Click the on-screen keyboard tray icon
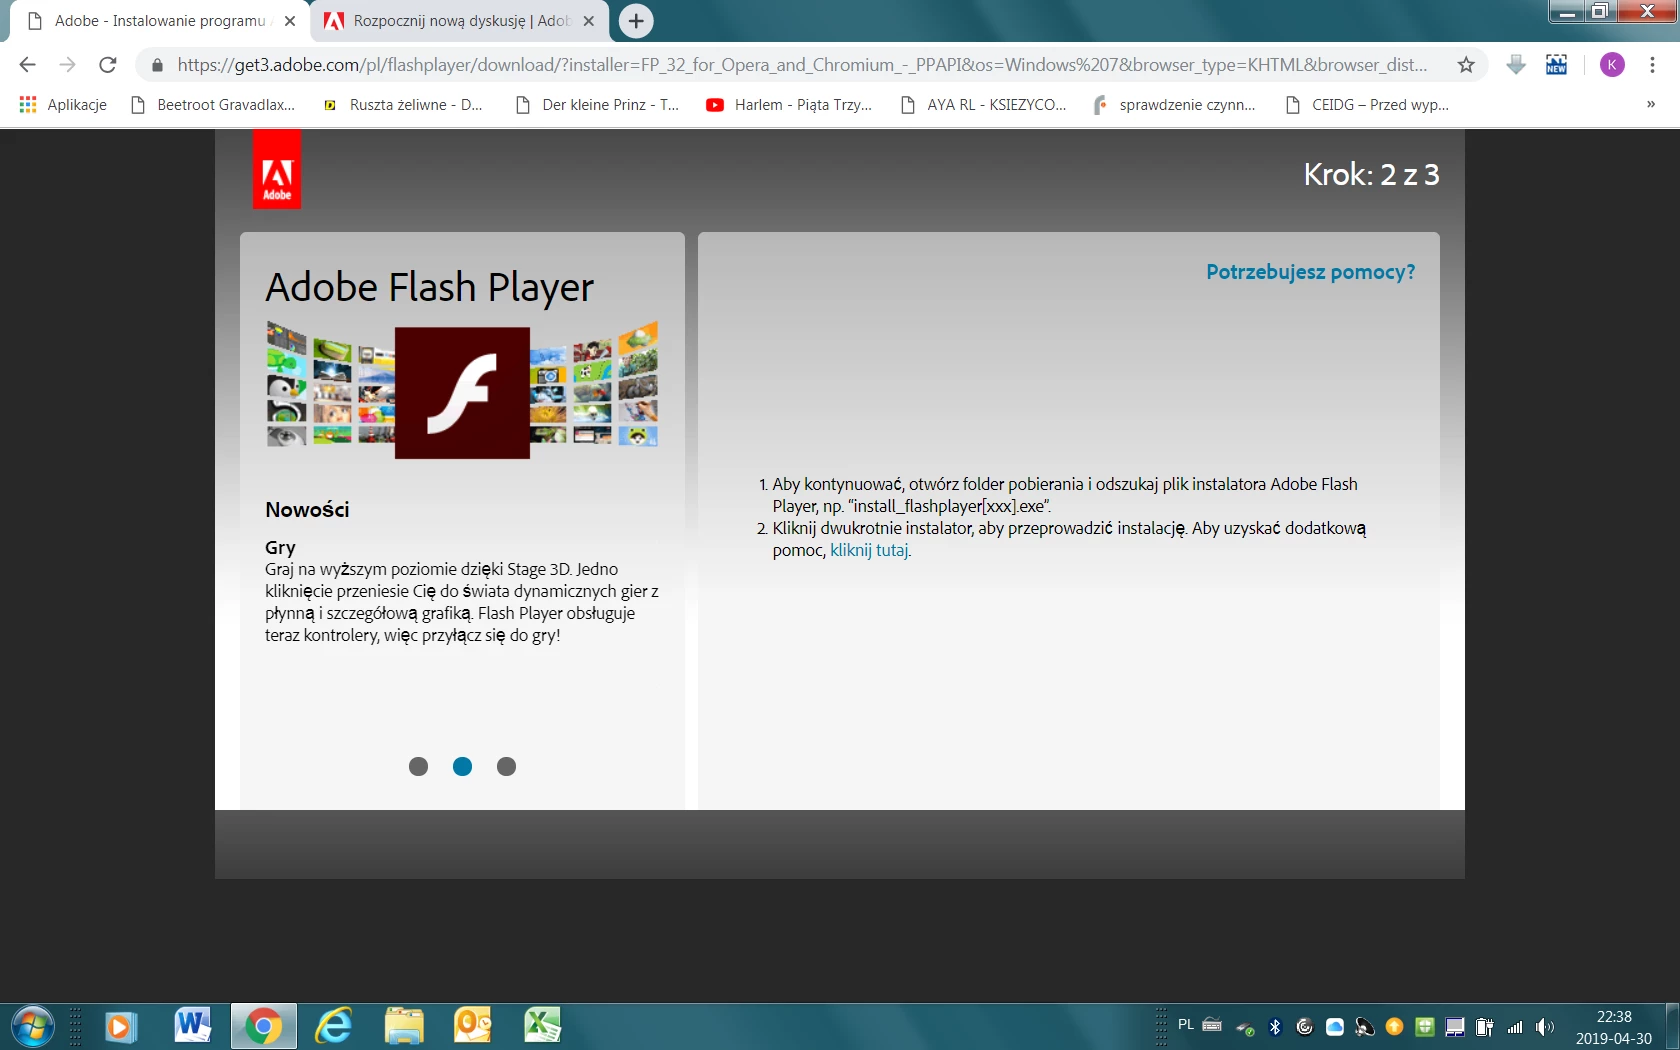1680x1050 pixels. pos(1212,1025)
